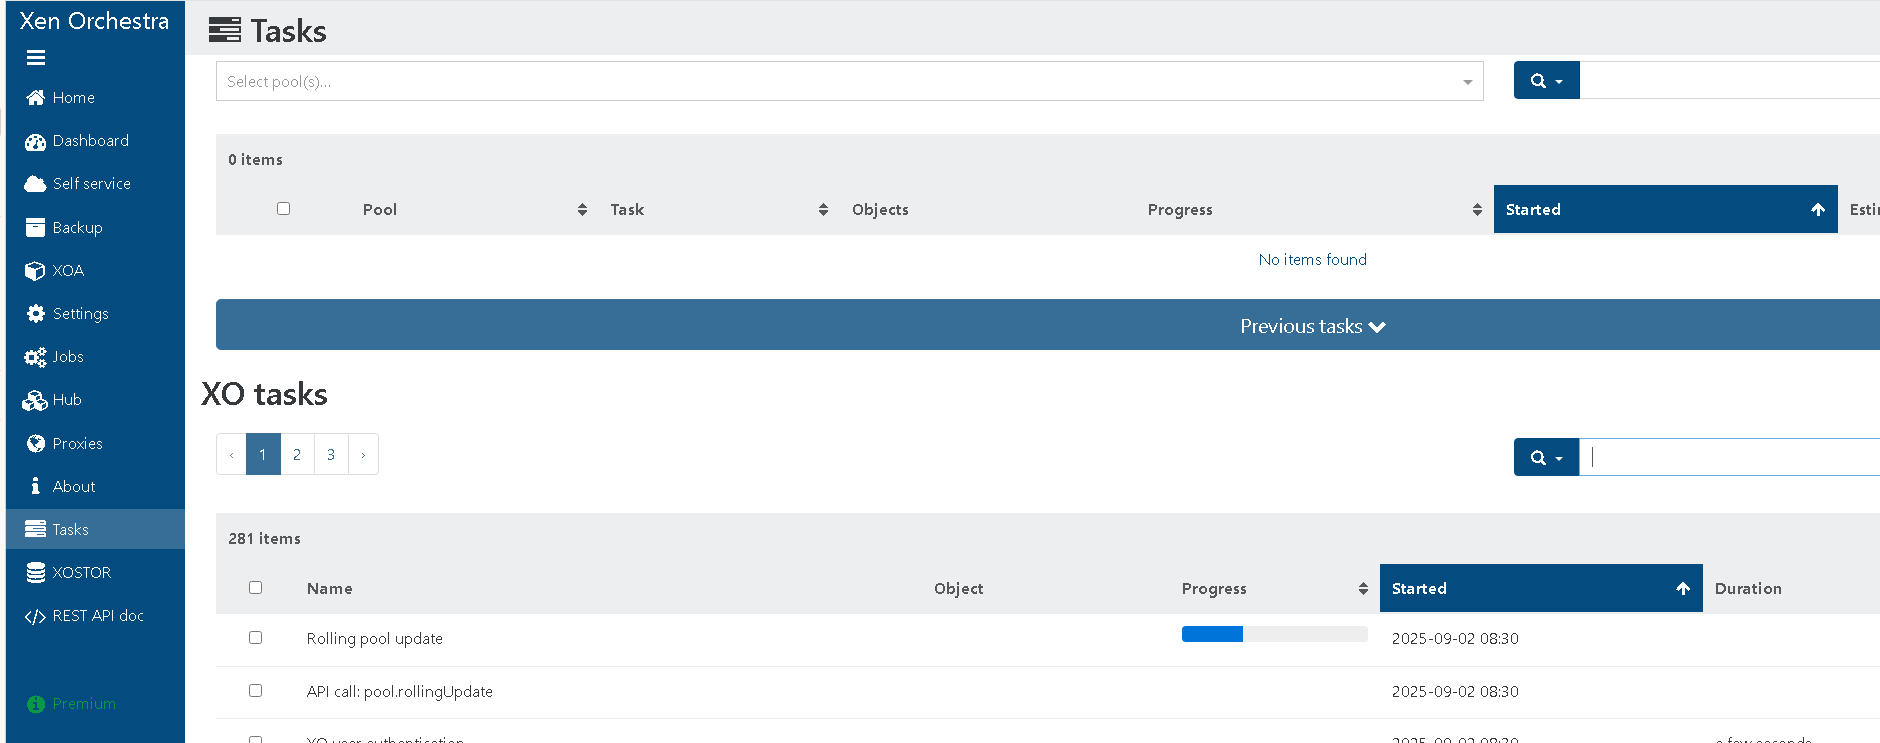Open the XOSTOR section label
This screenshot has width=1880, height=743.
click(x=82, y=573)
